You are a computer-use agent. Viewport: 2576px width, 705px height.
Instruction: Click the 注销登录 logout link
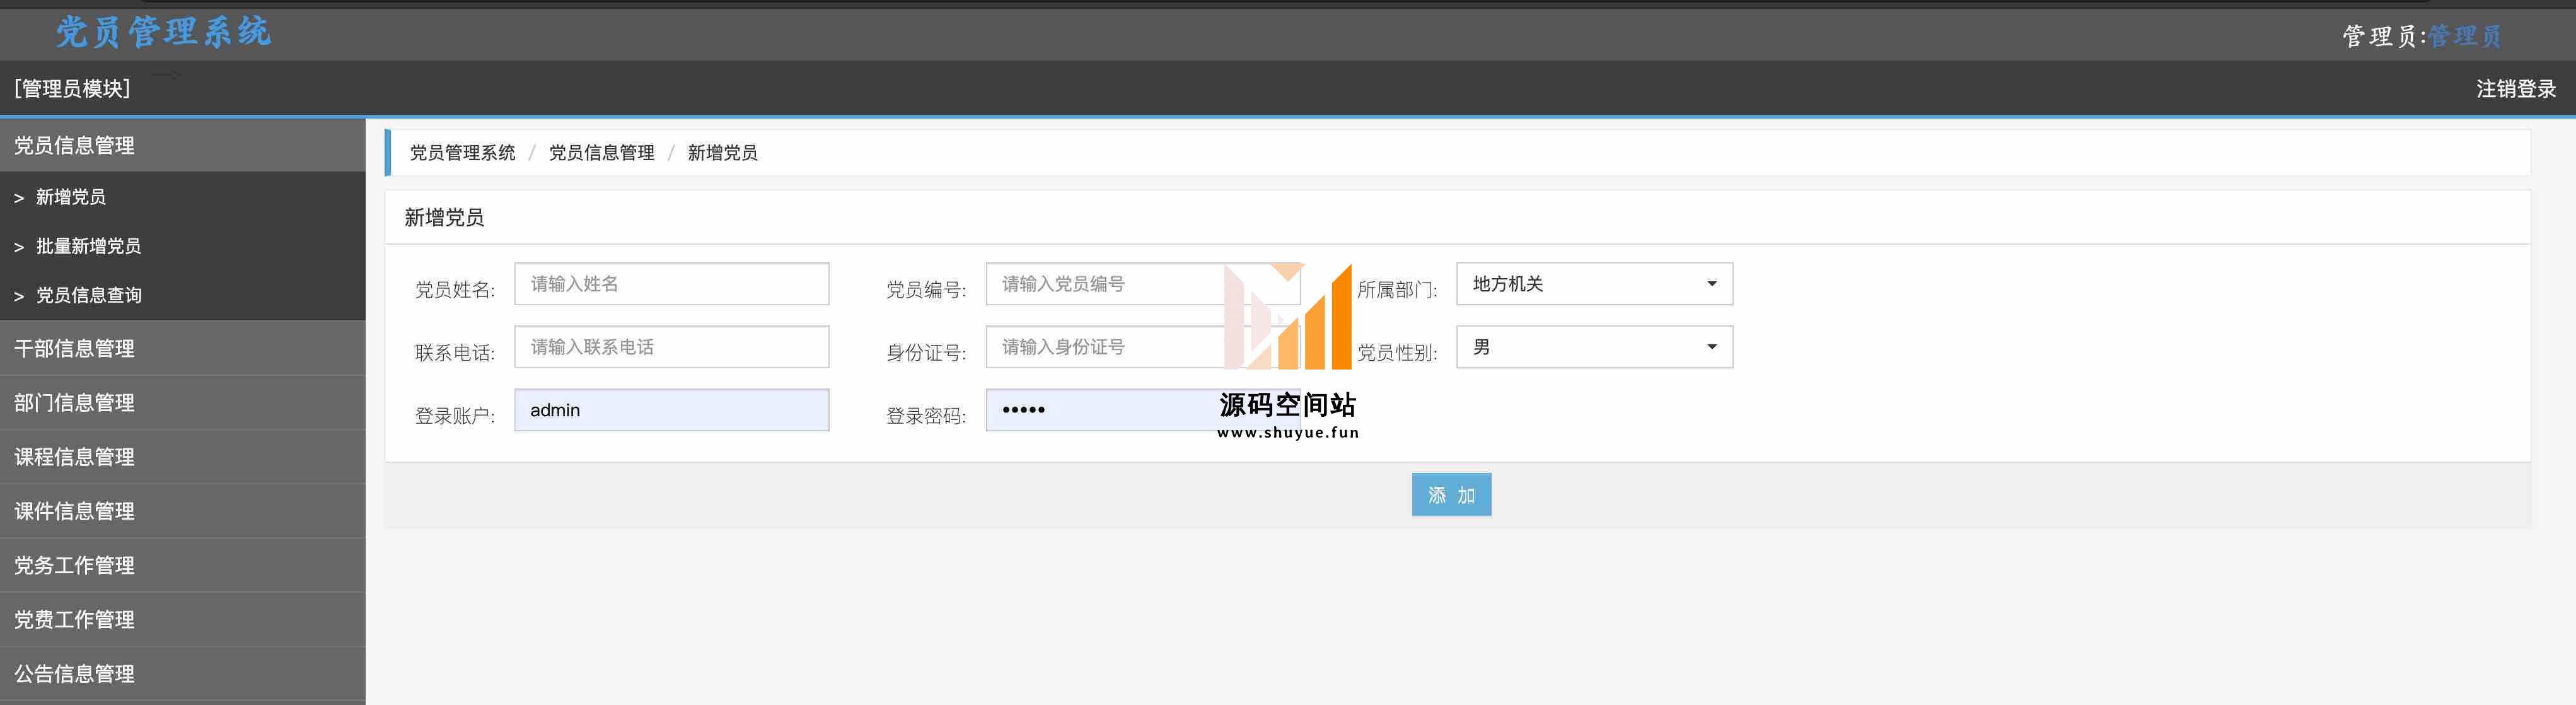coord(2515,89)
